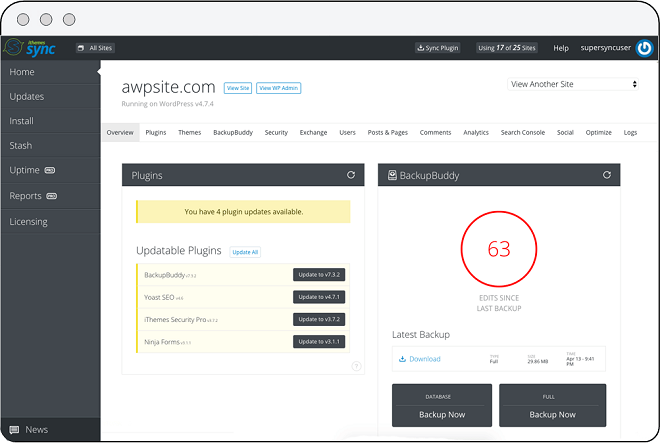Click the Sync Plugin button
Screen dimensions: 660x443
pyautogui.click(x=437, y=48)
